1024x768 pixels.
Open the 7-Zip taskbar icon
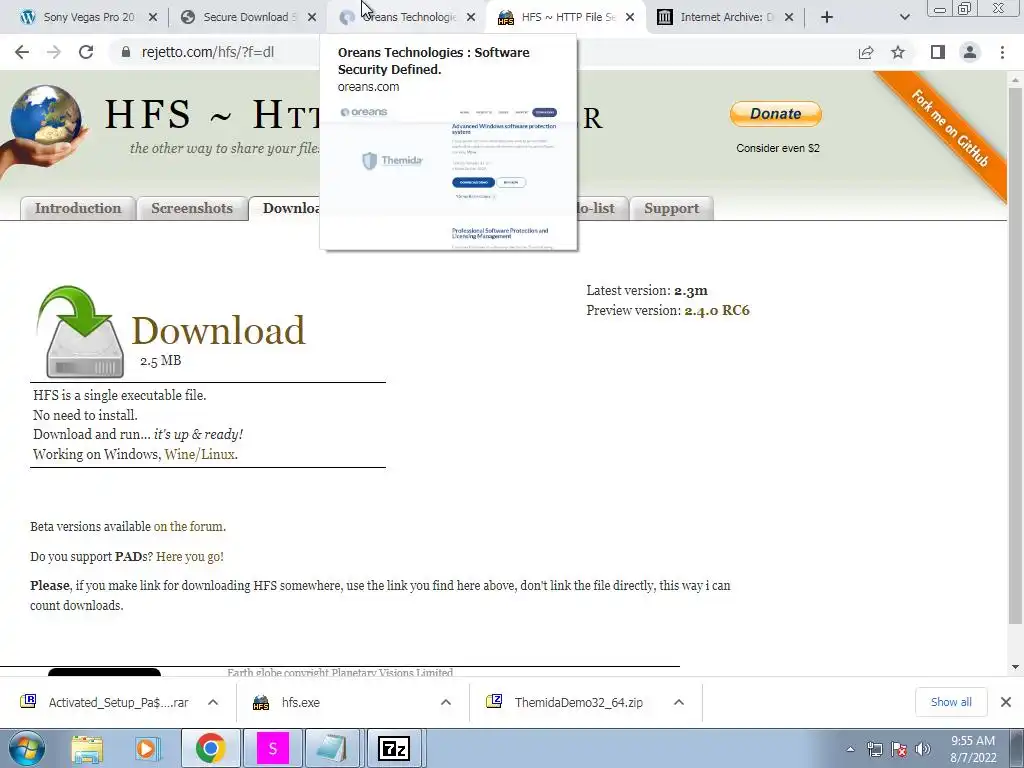point(394,748)
